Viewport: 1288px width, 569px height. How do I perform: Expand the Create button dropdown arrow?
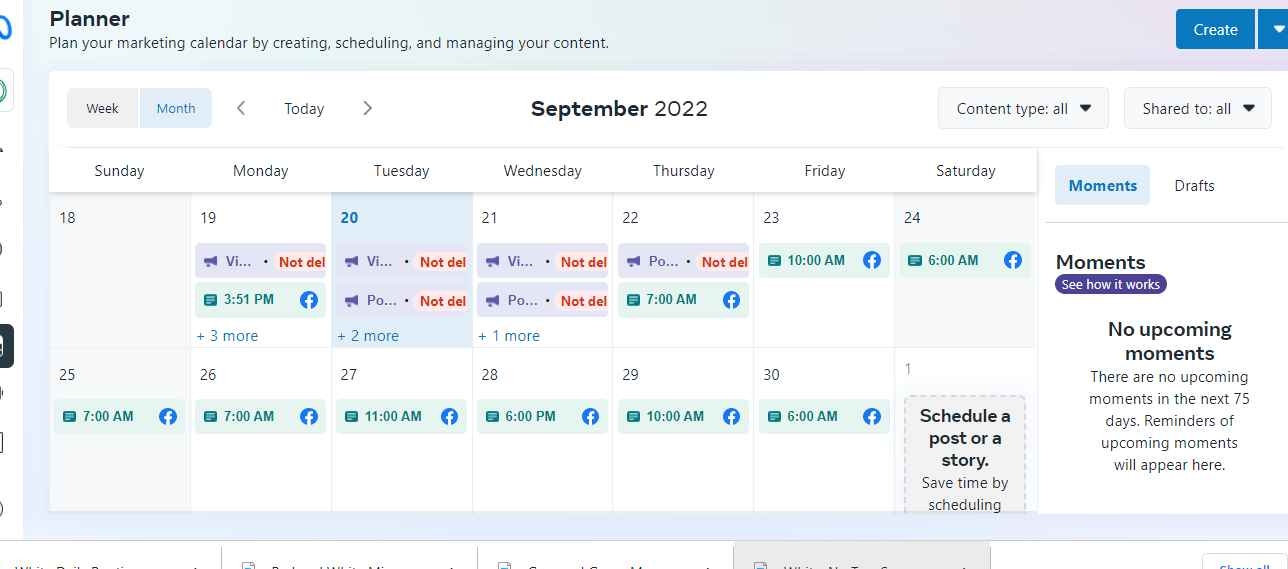pyautogui.click(x=1277, y=29)
